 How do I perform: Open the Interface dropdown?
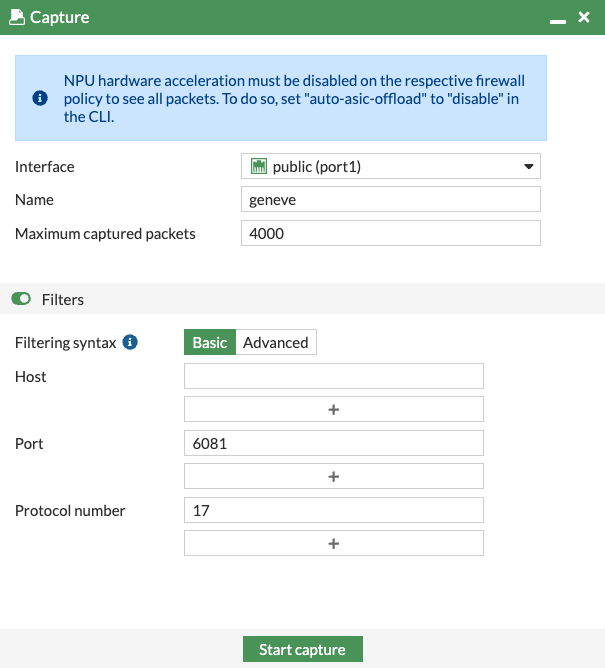coord(391,166)
